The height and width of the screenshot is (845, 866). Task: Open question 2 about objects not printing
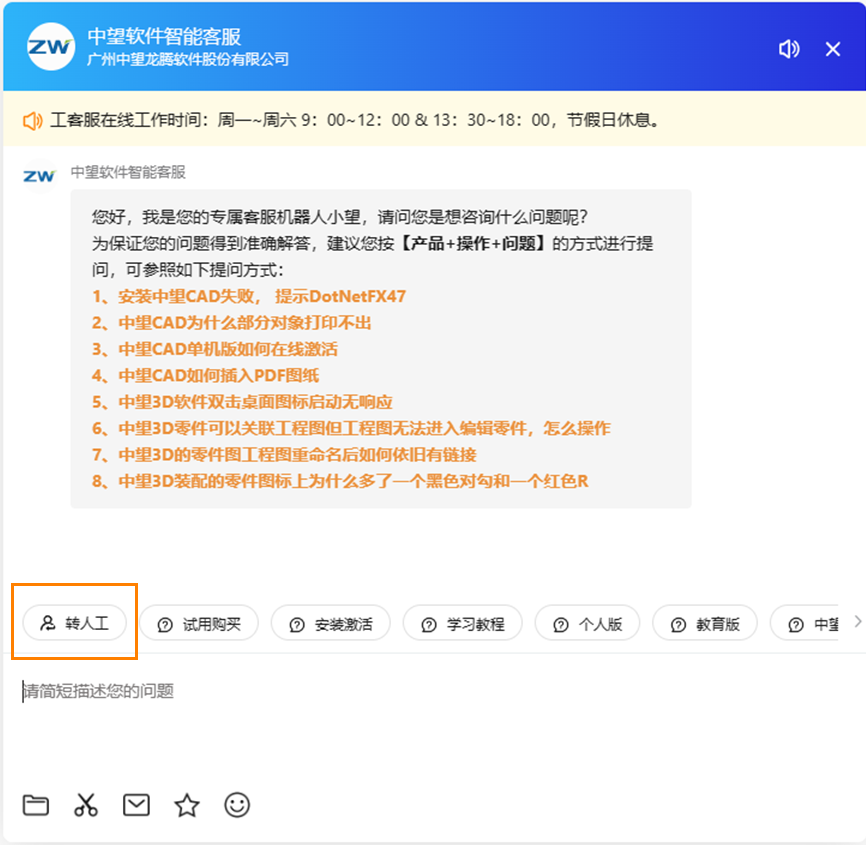231,323
